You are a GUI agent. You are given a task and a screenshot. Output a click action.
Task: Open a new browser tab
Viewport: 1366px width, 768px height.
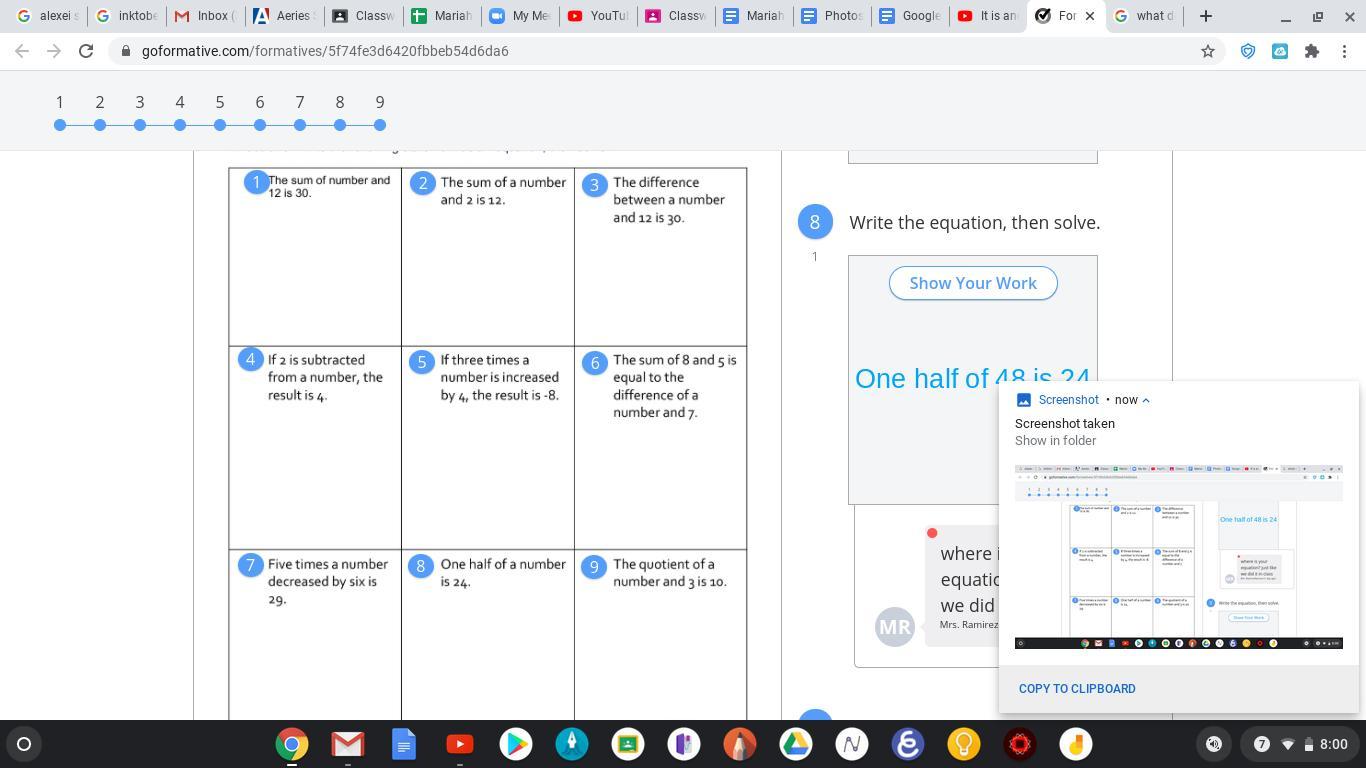coord(1206,16)
